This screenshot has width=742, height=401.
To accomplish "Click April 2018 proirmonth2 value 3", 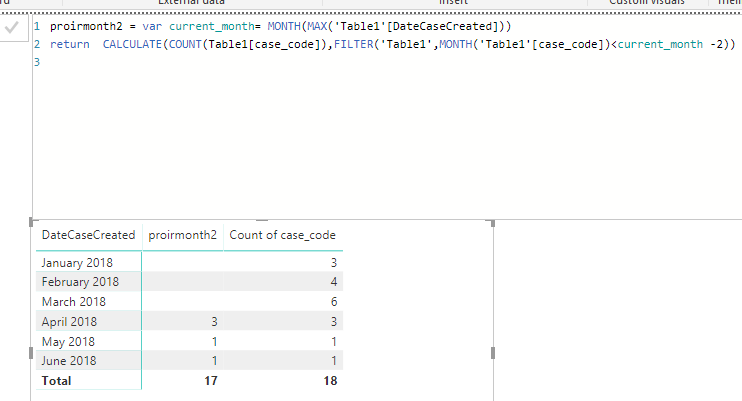I will tap(214, 321).
